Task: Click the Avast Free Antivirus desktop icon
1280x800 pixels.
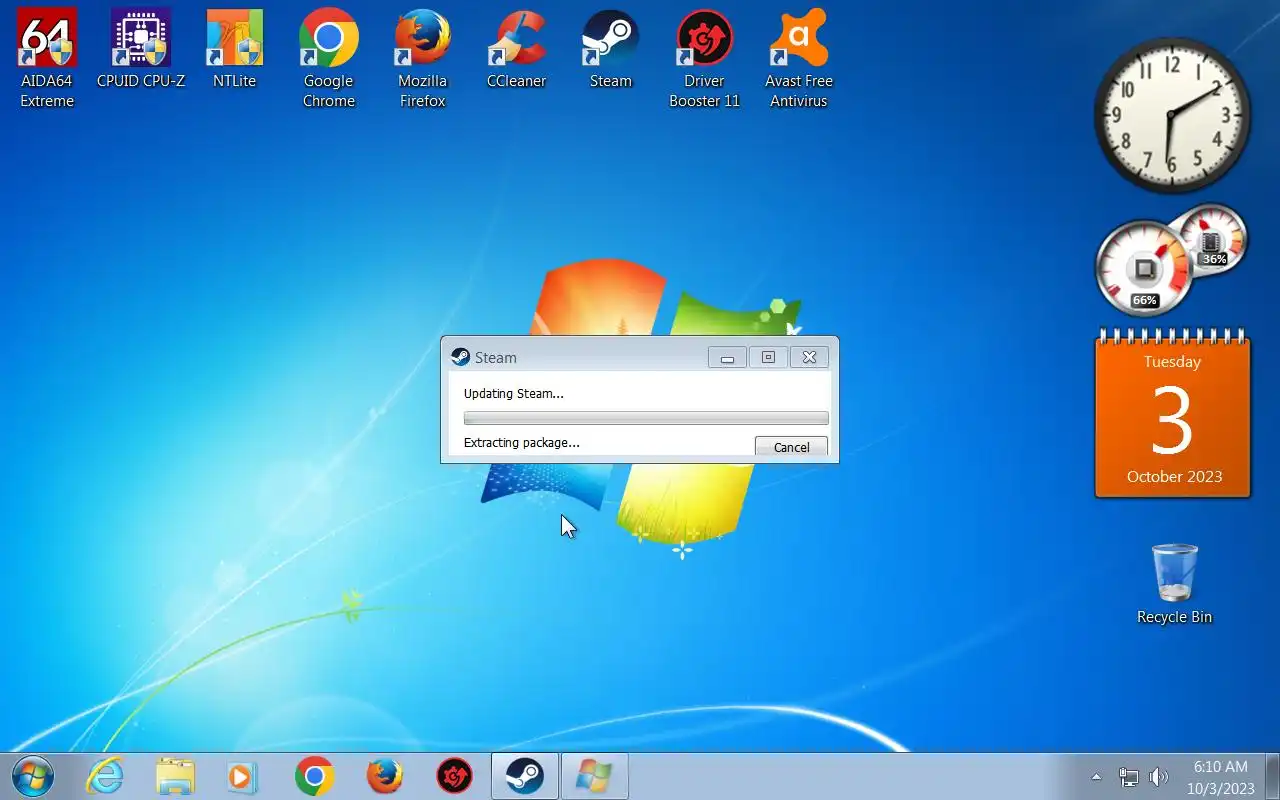Action: point(799,58)
